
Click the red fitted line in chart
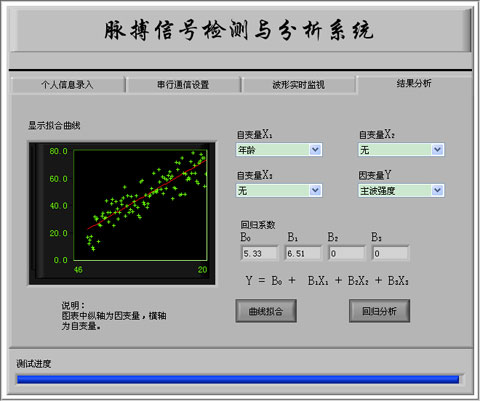pos(147,194)
